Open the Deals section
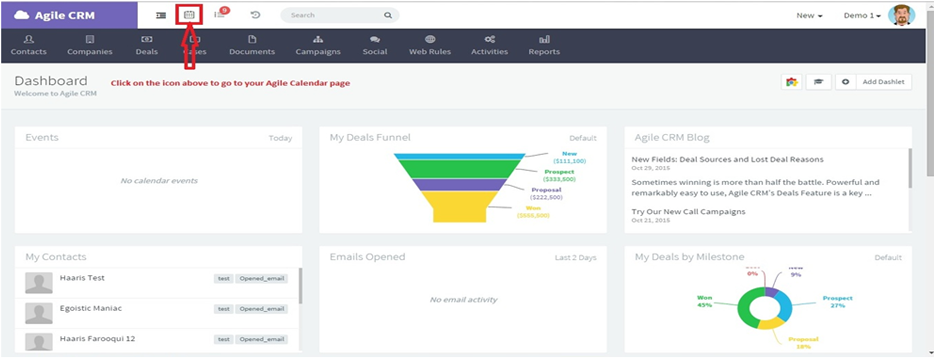The height and width of the screenshot is (362, 936). pyautogui.click(x=146, y=45)
